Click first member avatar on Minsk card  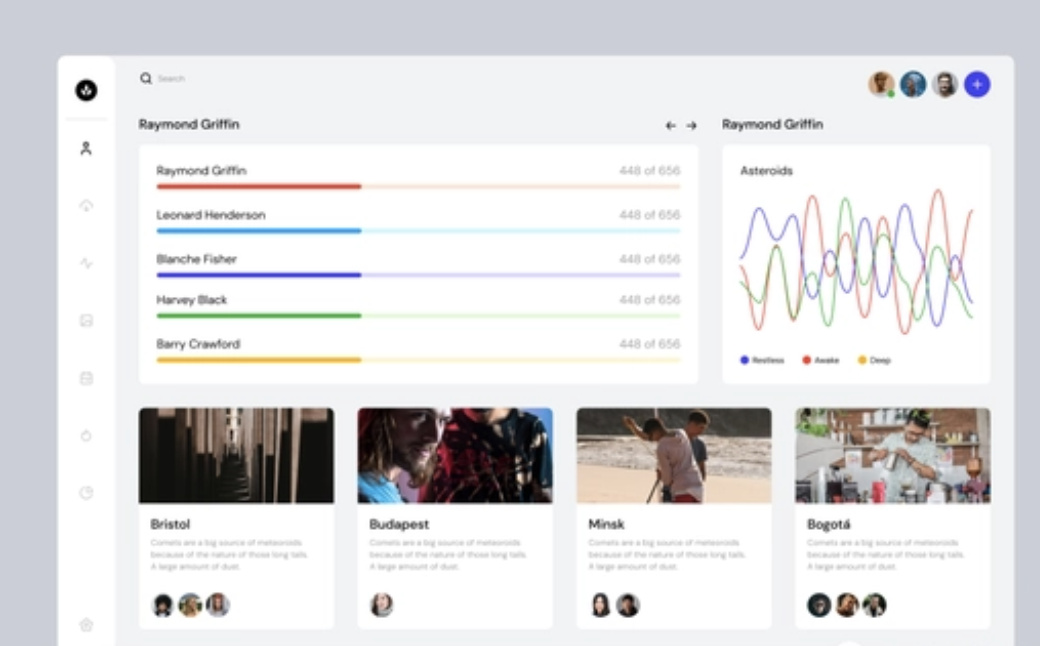coord(600,605)
